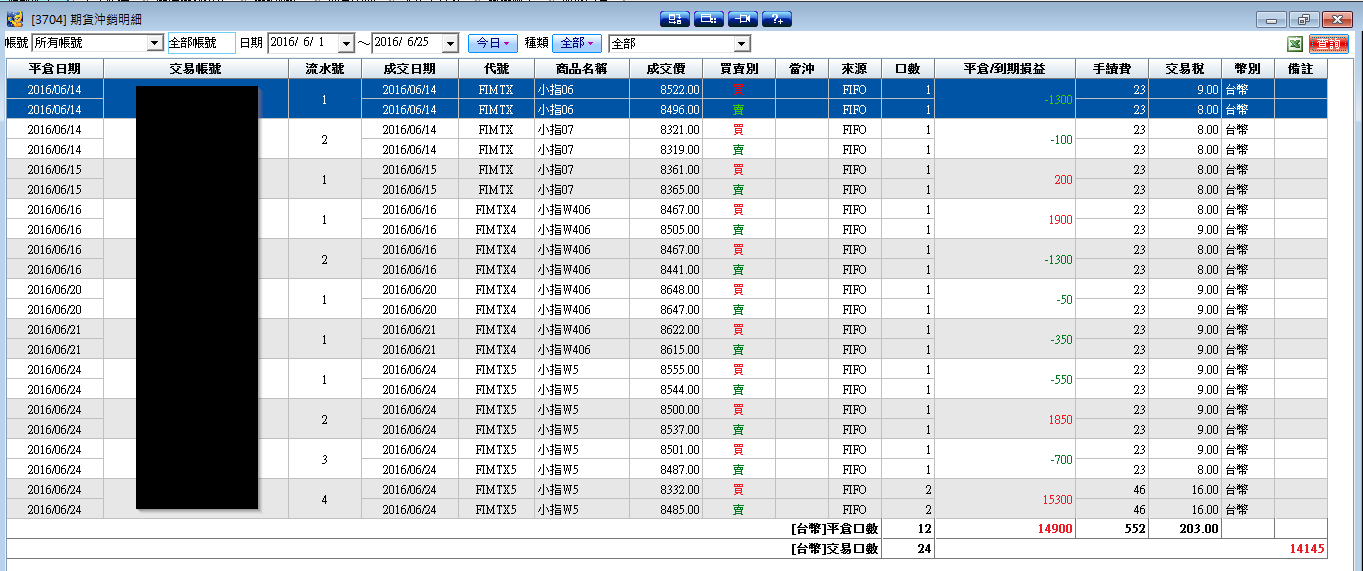The image size is (1363, 571).
Task: Expand the wide 全部 combo box
Action: click(742, 43)
